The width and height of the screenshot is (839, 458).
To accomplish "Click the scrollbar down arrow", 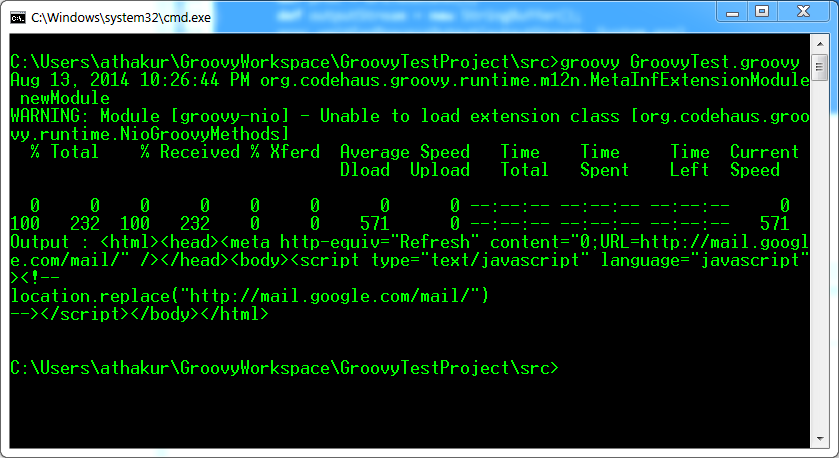I will [820, 439].
